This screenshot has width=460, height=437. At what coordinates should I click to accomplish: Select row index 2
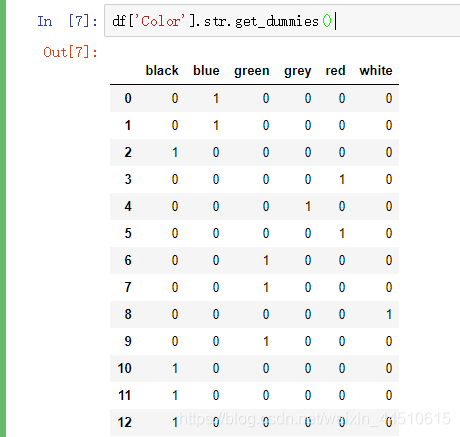128,152
